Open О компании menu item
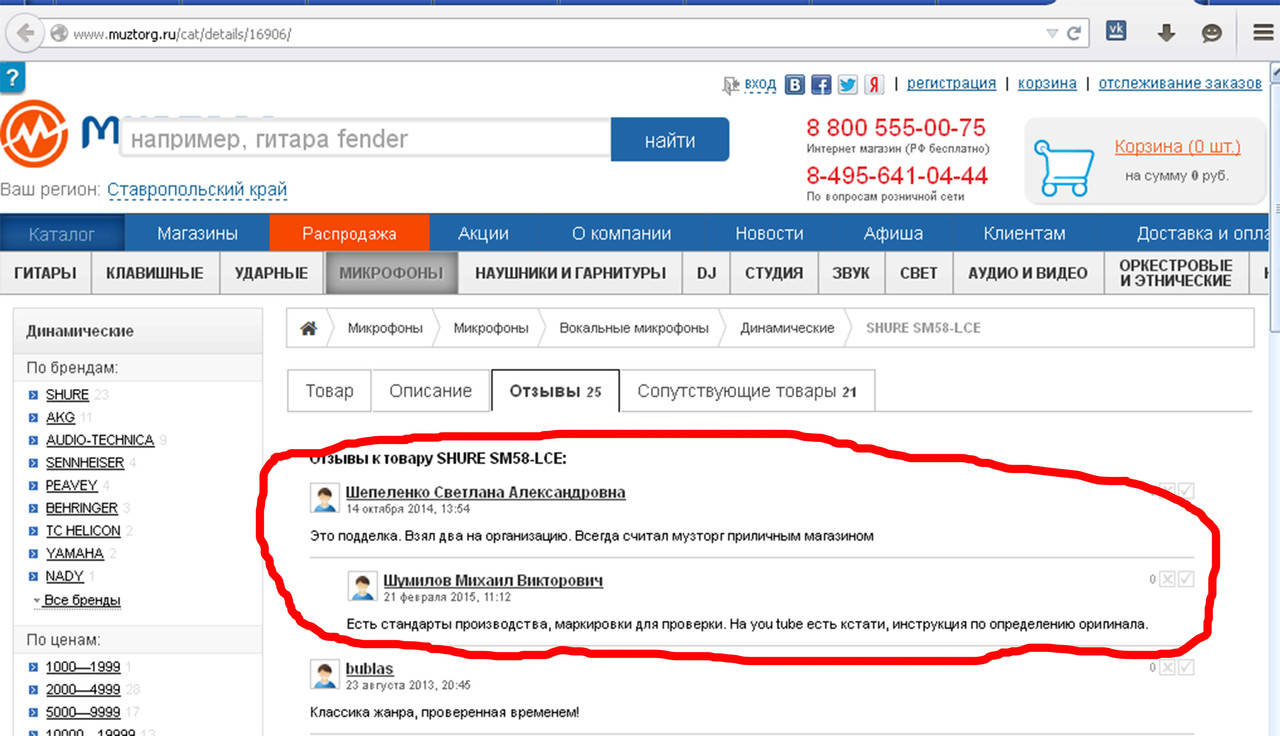 click(621, 234)
